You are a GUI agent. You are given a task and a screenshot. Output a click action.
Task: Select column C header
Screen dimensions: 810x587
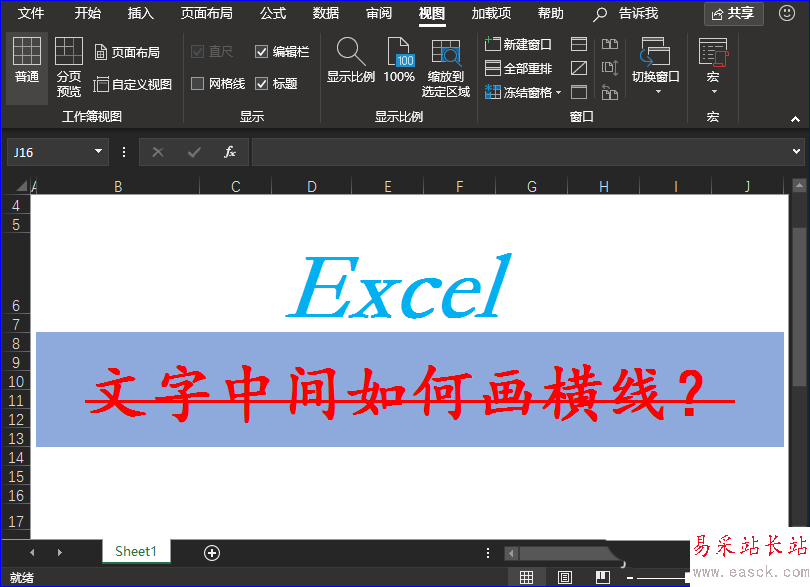[236, 186]
